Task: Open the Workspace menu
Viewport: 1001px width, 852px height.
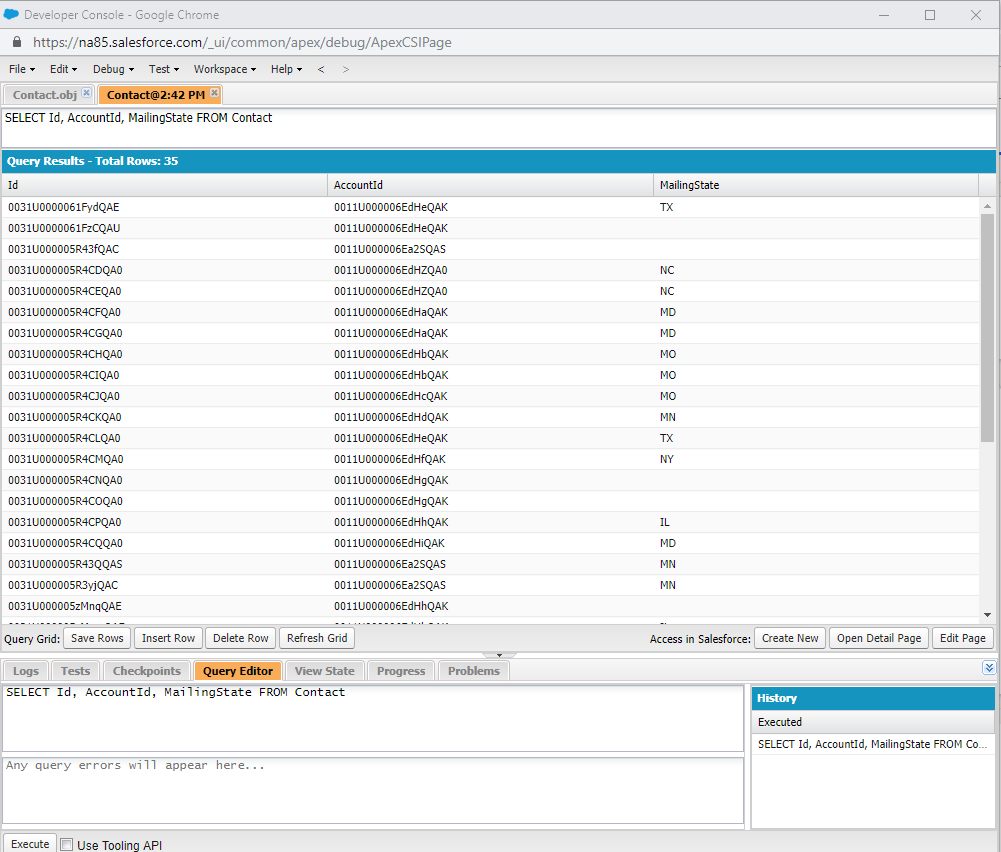Action: (x=225, y=69)
